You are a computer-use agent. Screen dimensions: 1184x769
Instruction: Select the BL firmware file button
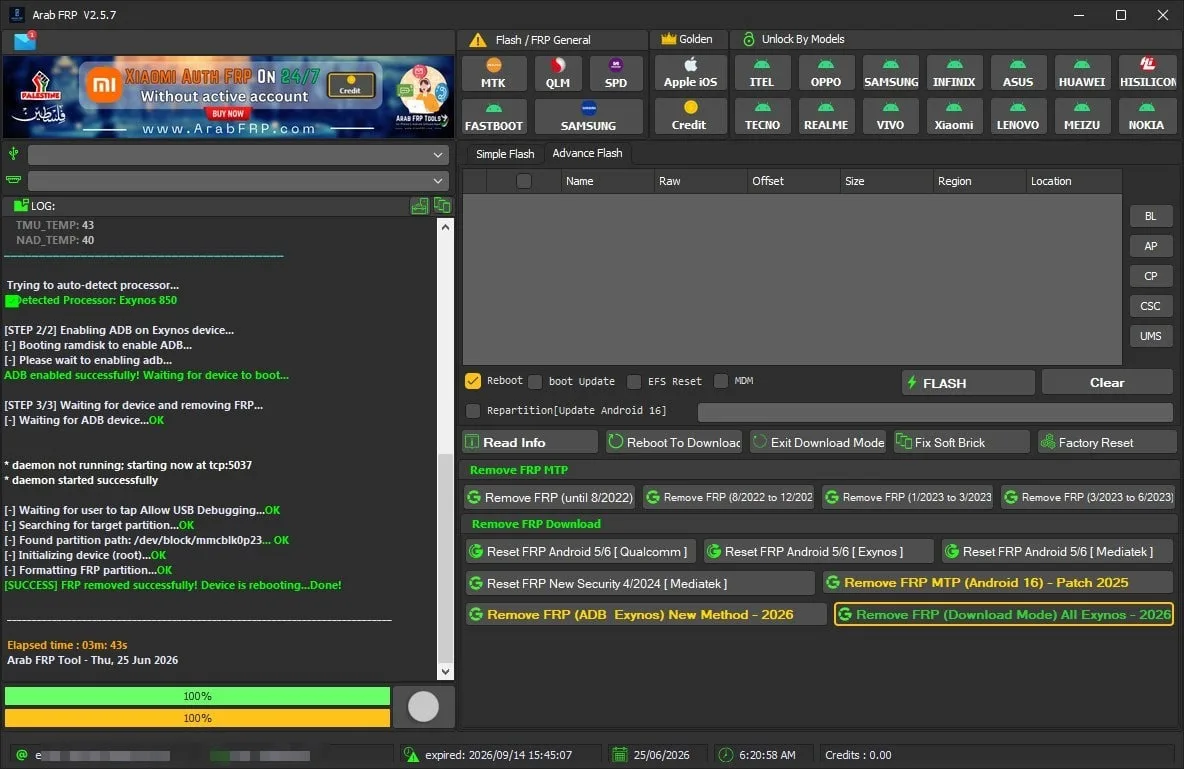(1150, 216)
